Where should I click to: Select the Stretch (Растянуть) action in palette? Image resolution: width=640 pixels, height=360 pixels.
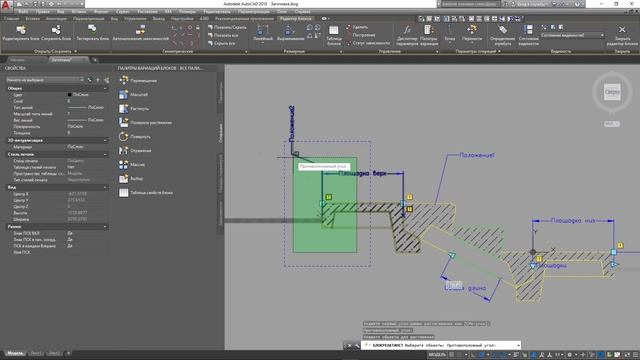[x=134, y=109]
